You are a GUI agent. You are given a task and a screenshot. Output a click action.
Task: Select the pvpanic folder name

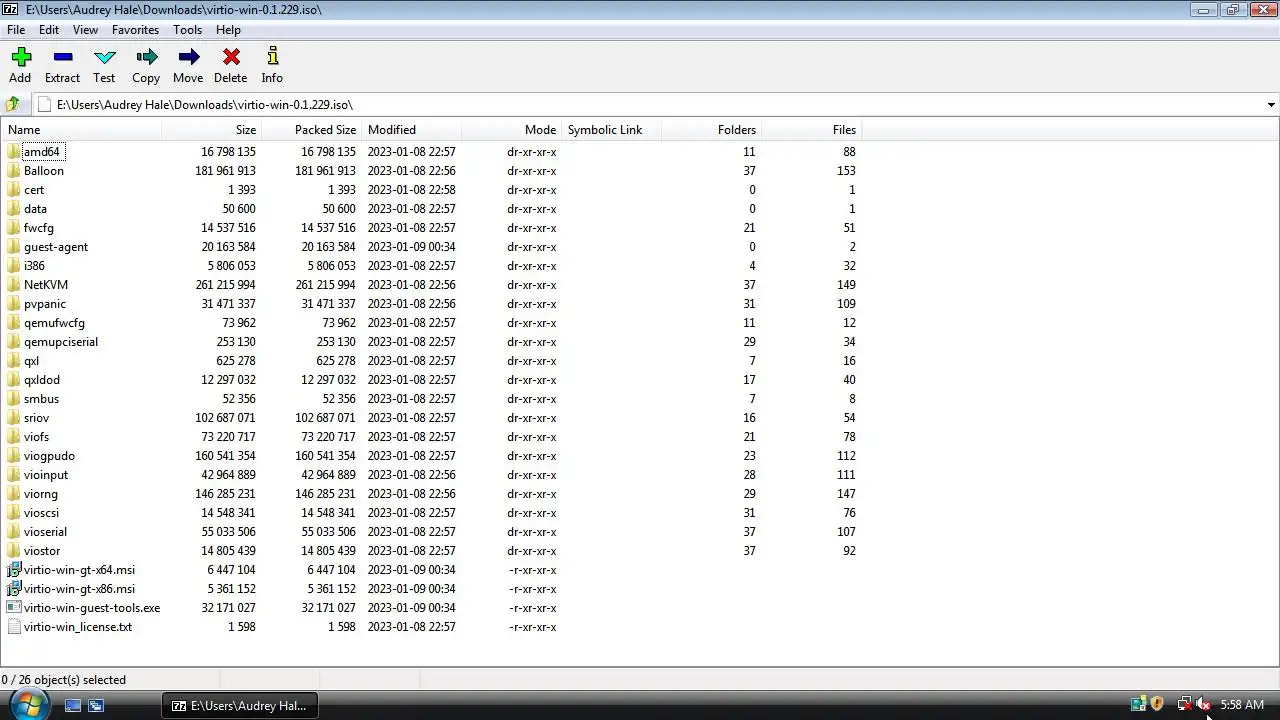point(45,304)
